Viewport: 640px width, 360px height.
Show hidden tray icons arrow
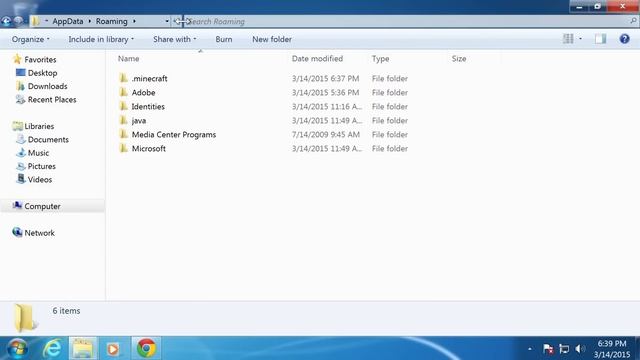pos(530,349)
